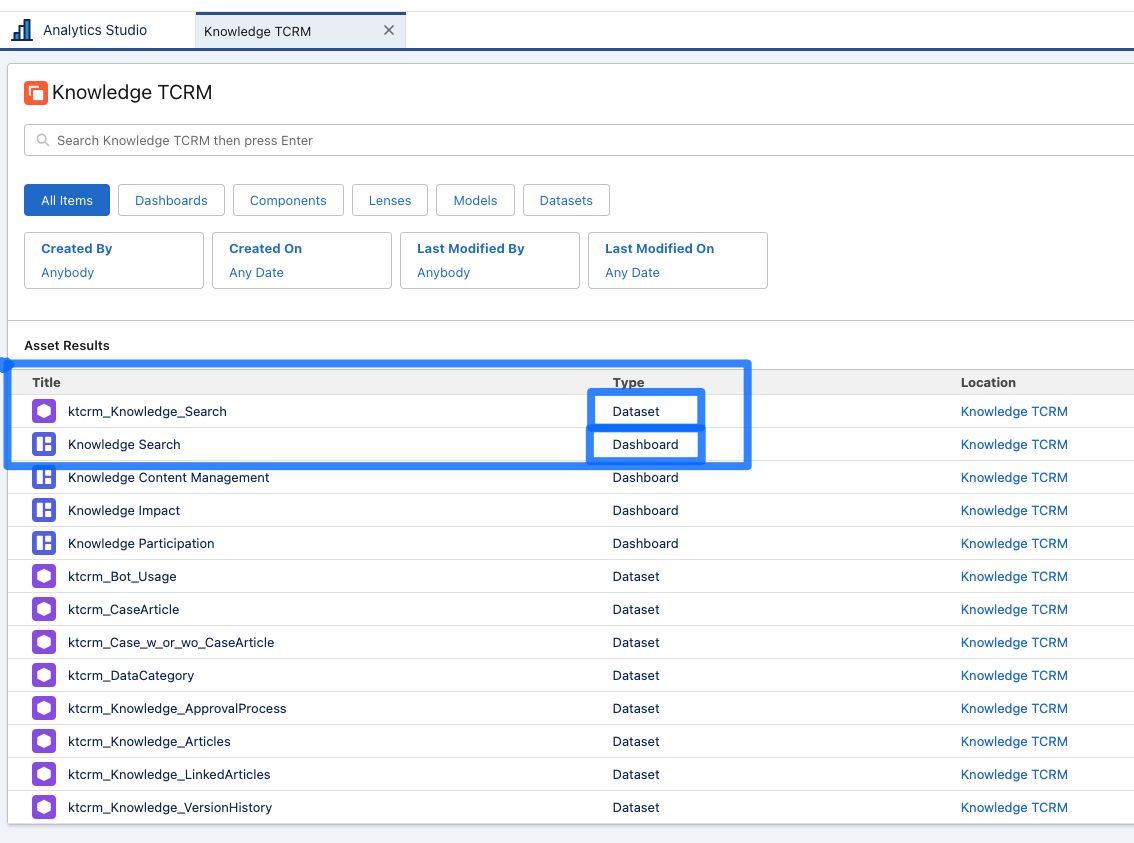This screenshot has height=843, width=1134.
Task: Click dashboard icon for Knowledge Participation
Action: (x=44, y=544)
